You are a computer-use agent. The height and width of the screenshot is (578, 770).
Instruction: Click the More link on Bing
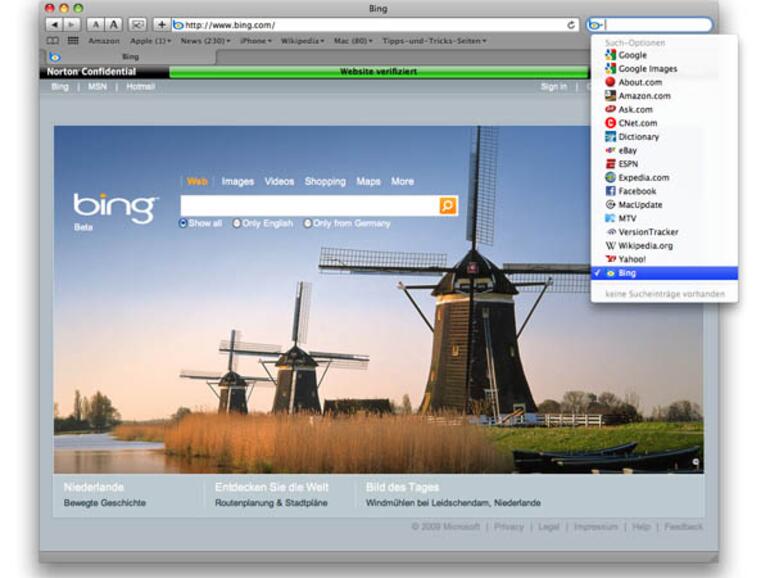coord(402,181)
